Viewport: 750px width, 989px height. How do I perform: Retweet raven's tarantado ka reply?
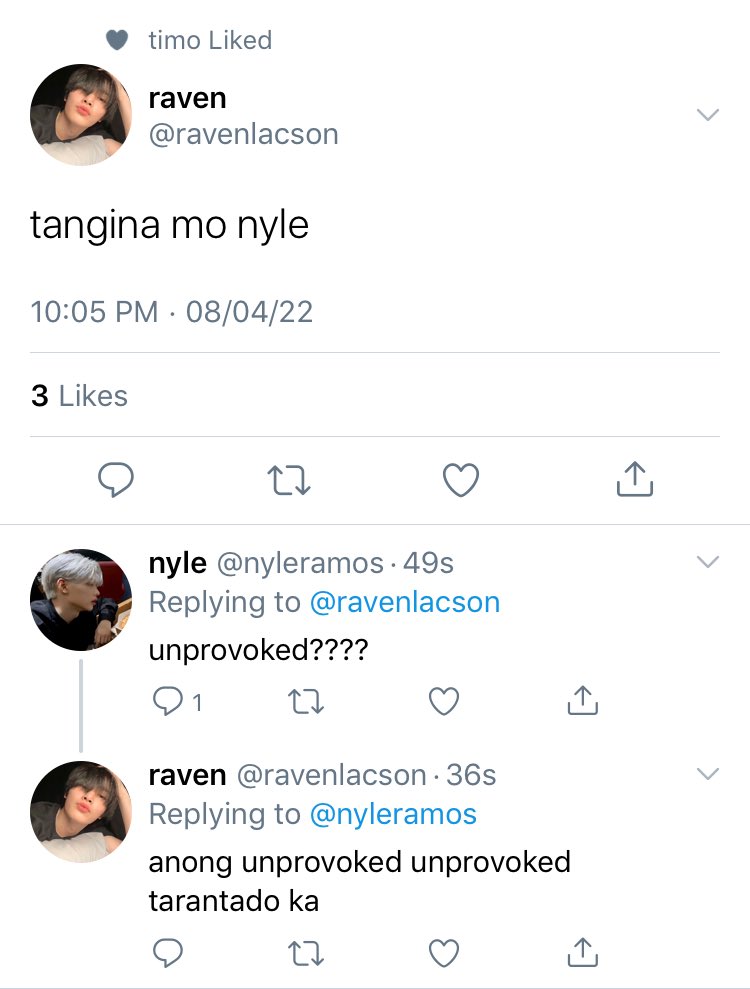[306, 953]
